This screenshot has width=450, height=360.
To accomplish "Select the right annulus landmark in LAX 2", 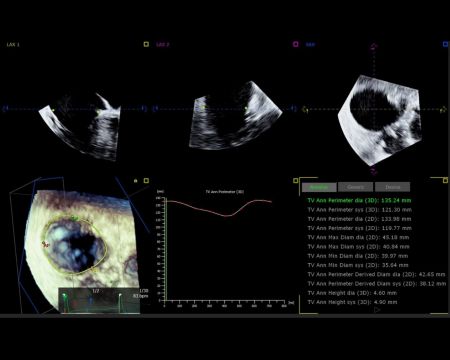I will (246, 108).
